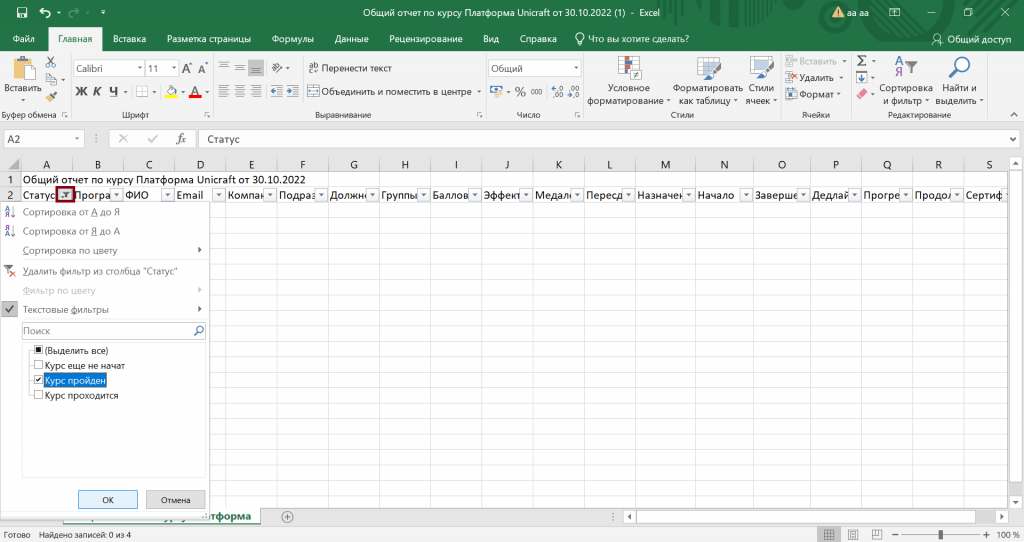Undo the last action

click(x=44, y=12)
